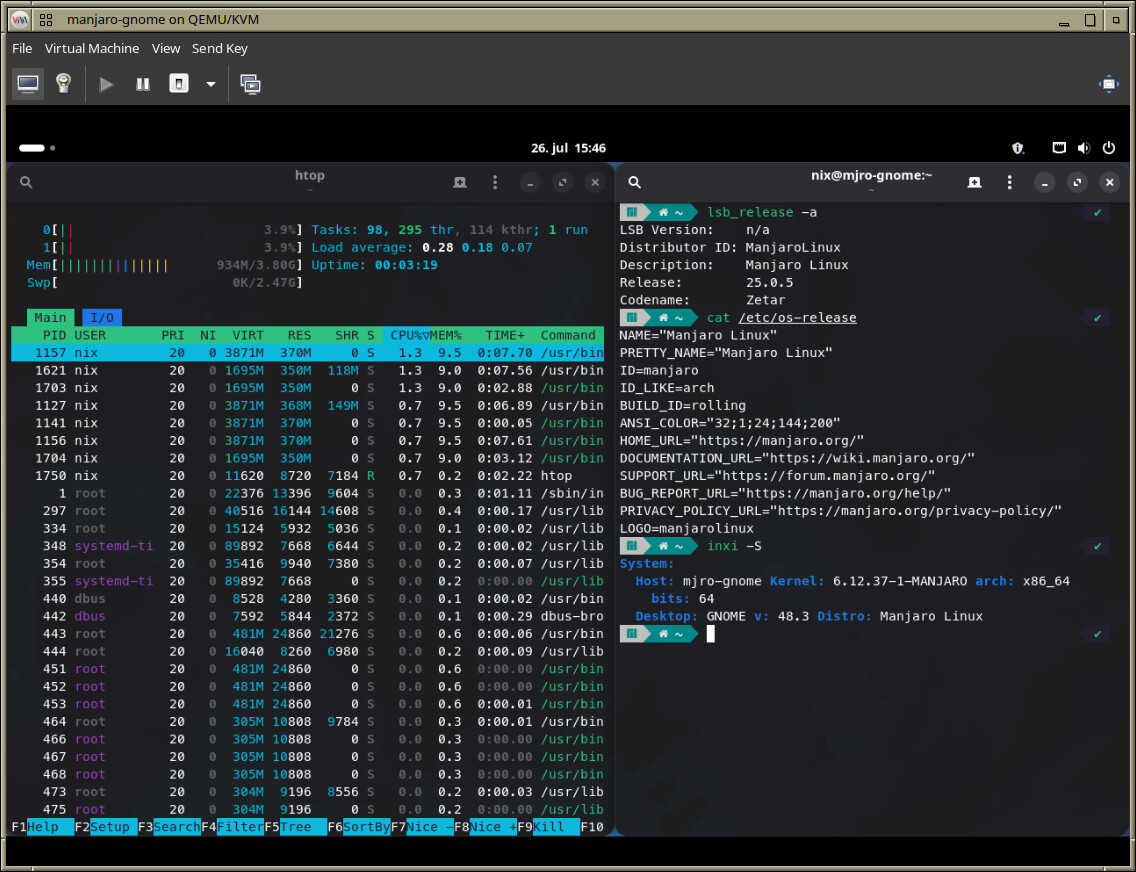
Task: Open the htop terminal's three-dot menu
Action: [x=495, y=183]
